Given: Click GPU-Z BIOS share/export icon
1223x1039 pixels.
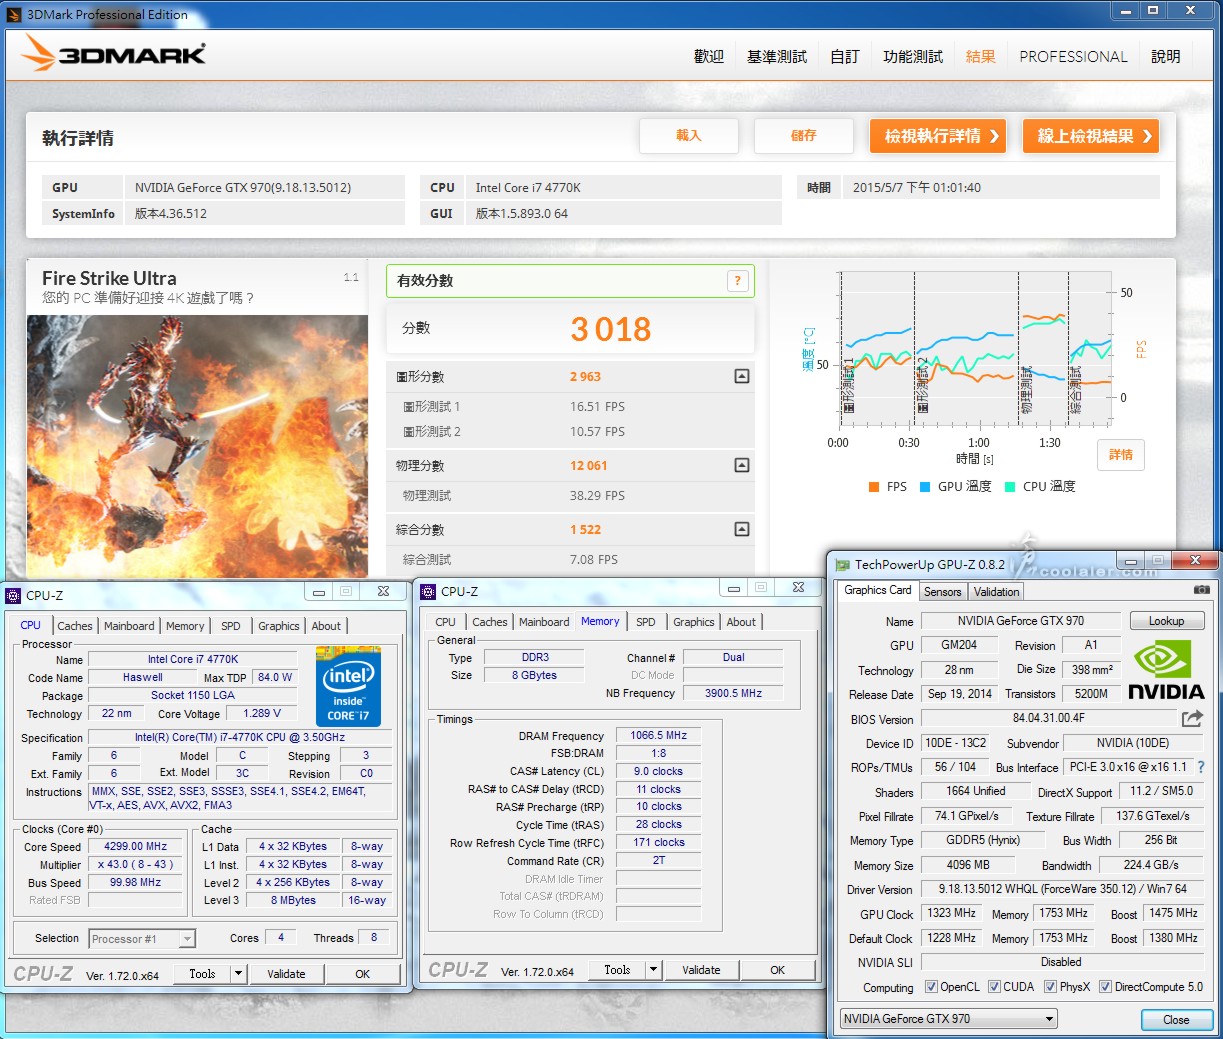Looking at the screenshot, I should [1192, 719].
